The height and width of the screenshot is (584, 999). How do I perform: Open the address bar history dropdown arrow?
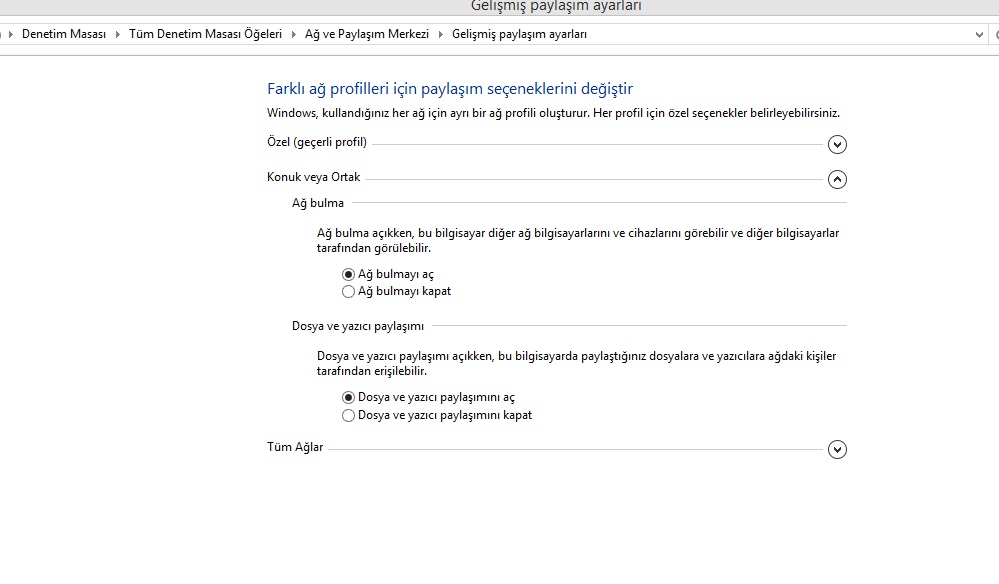[979, 34]
